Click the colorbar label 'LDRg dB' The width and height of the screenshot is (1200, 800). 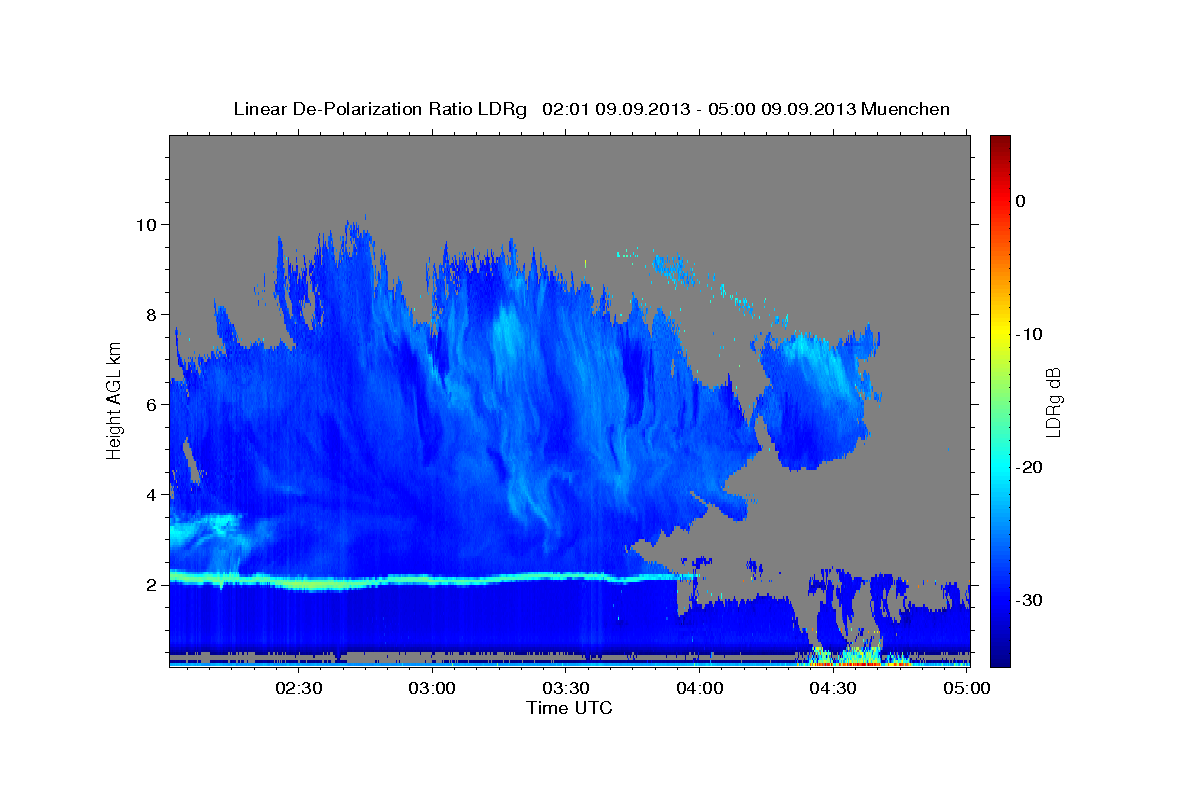tap(1052, 401)
